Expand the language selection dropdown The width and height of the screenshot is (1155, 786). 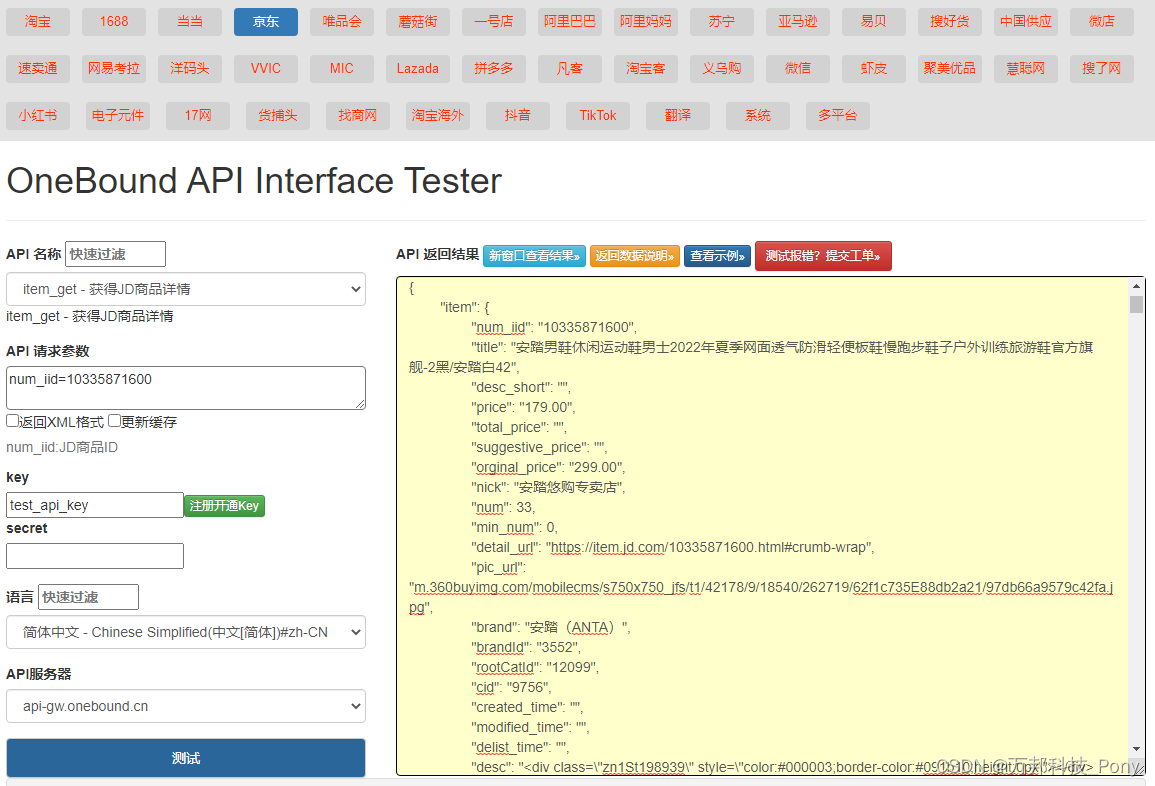186,632
